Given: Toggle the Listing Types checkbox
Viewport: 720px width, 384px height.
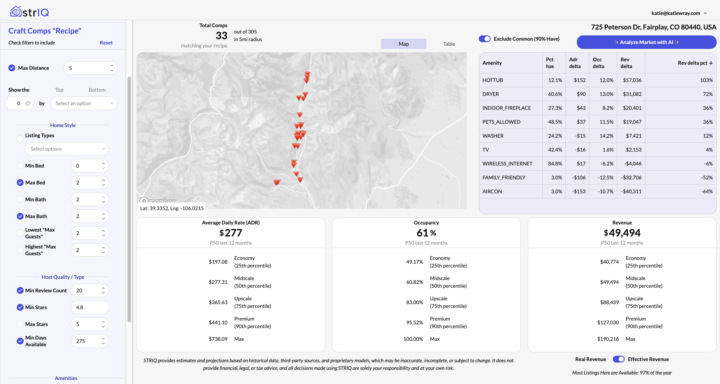Looking at the screenshot, I should pyautogui.click(x=20, y=138).
